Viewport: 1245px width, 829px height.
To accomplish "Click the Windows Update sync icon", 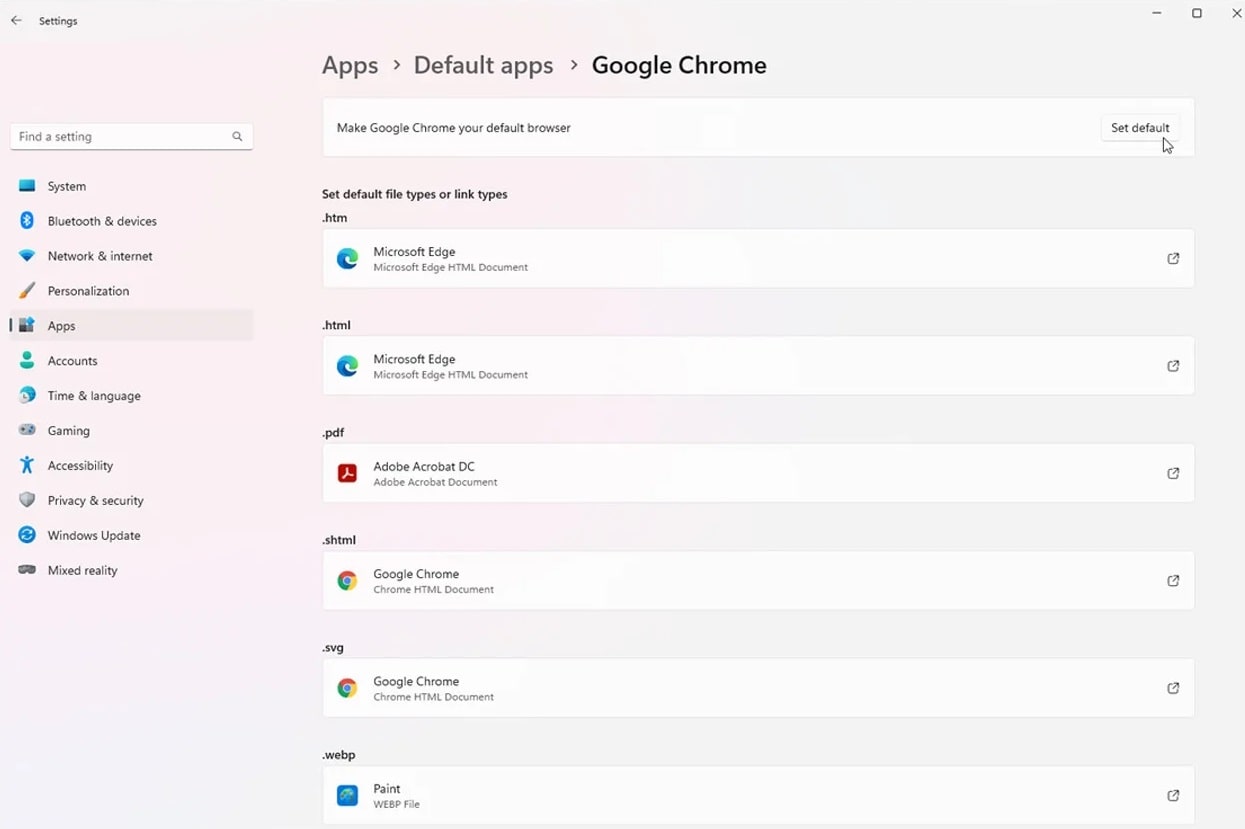I will tap(27, 536).
